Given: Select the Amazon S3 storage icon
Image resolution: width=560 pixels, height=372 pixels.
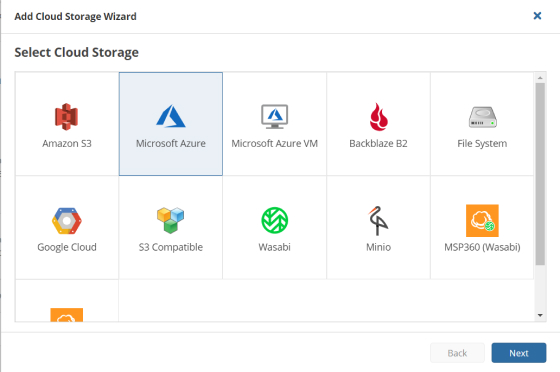Looking at the screenshot, I should [66, 117].
